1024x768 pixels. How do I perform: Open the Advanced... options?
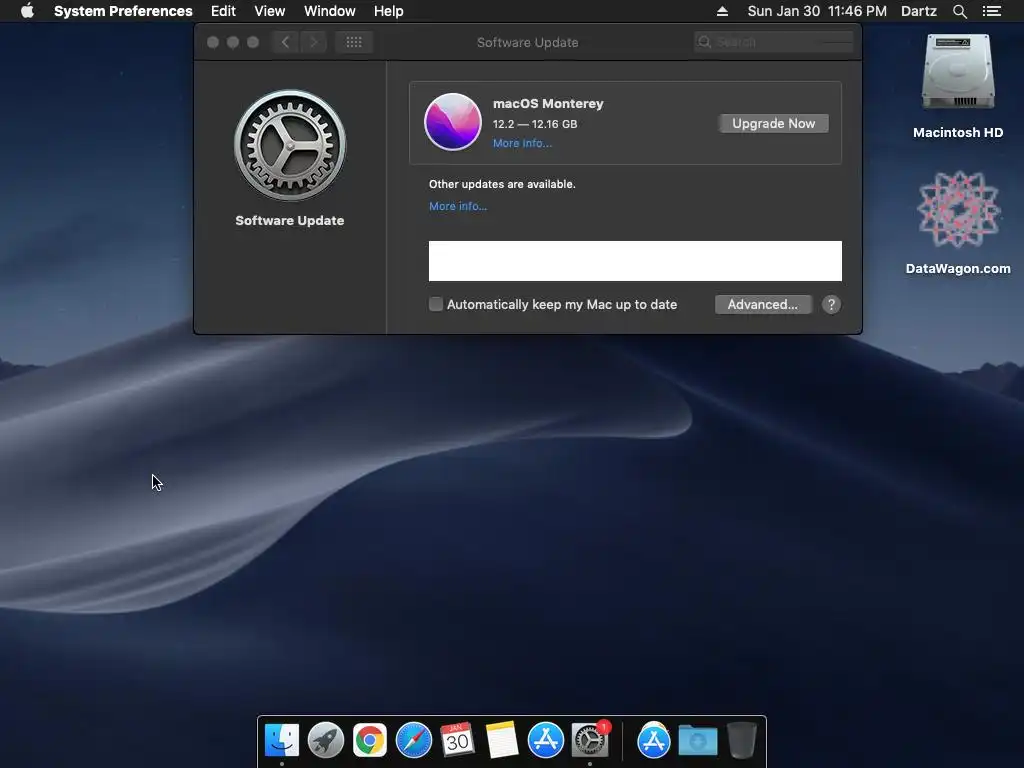click(763, 304)
